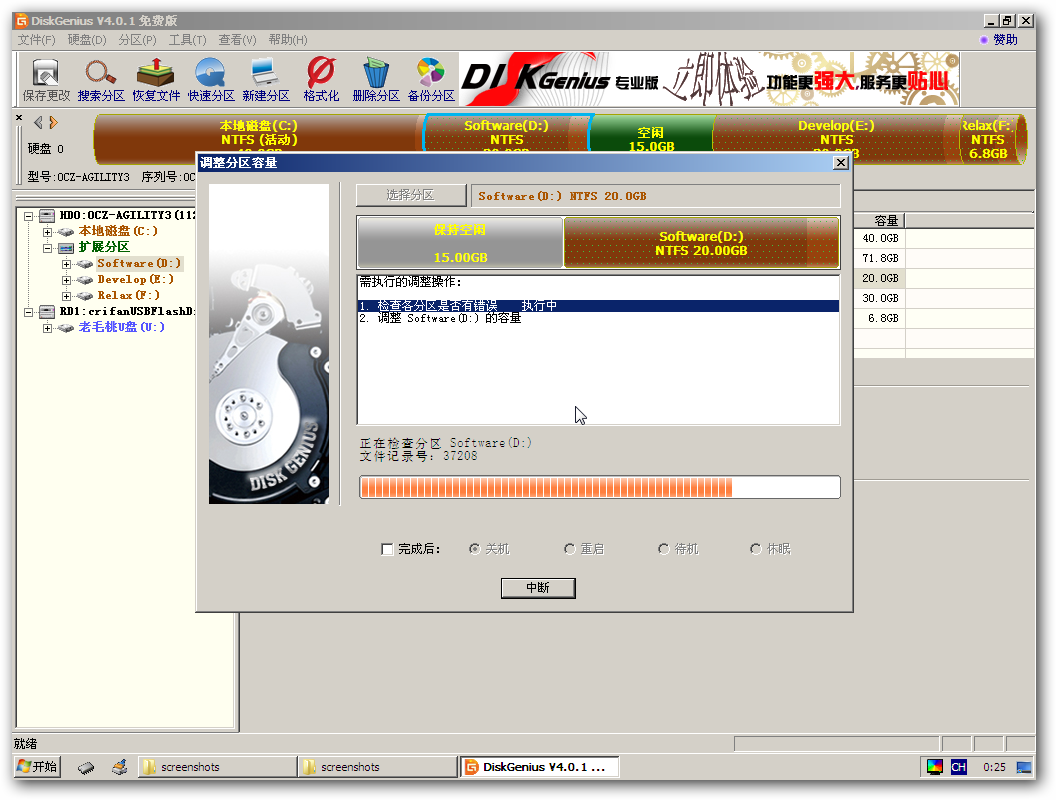1056x800 pixels.
Task: Click the DiskGenius V4.0.1 taskbar button
Action: click(x=540, y=767)
